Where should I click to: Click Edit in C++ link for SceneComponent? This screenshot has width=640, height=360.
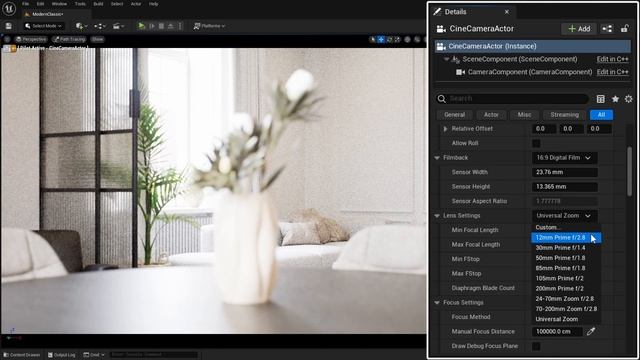pyautogui.click(x=612, y=59)
